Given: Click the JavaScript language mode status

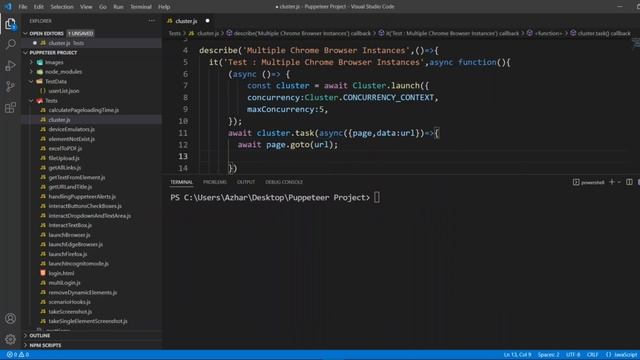Looking at the screenshot, I should point(622,355).
